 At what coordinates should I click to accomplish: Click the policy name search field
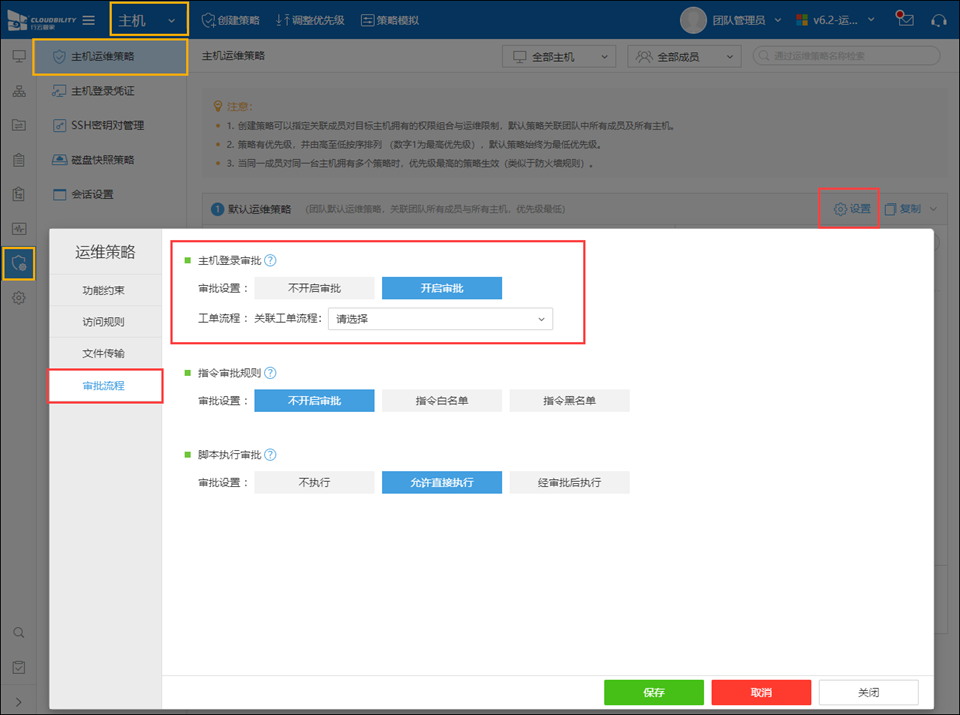point(852,56)
